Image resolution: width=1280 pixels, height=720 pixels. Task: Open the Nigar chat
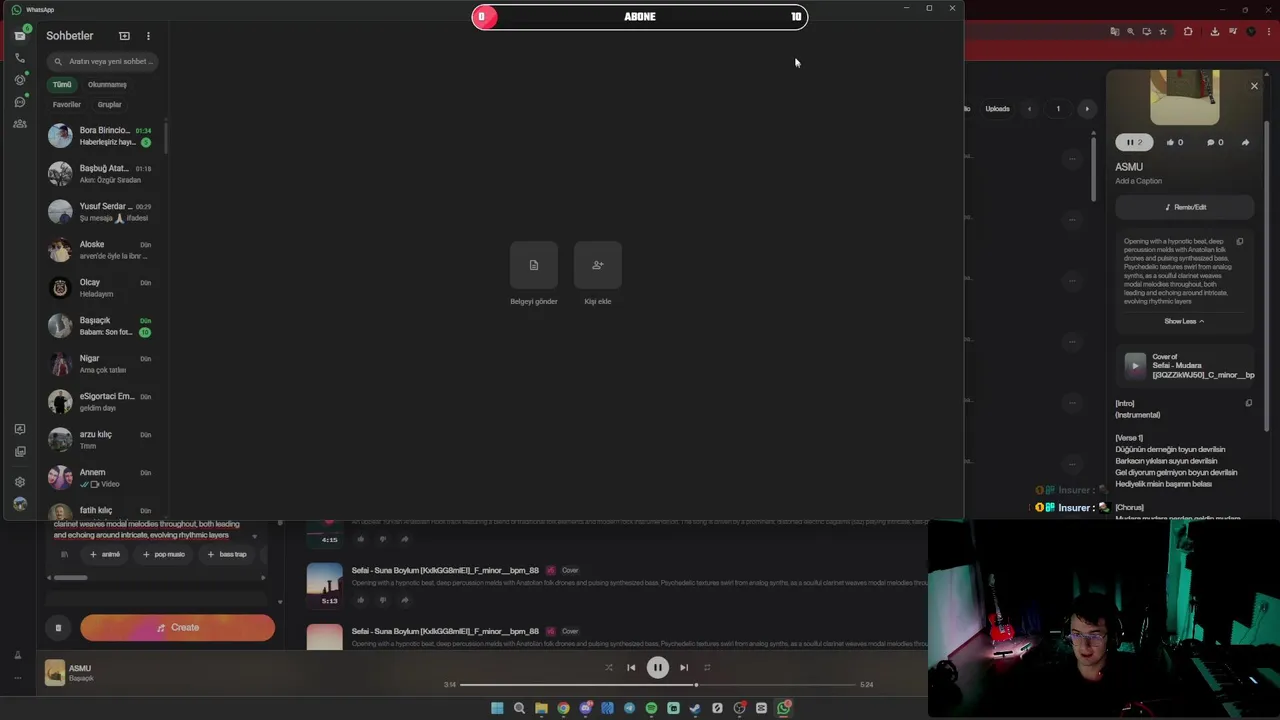(x=104, y=364)
